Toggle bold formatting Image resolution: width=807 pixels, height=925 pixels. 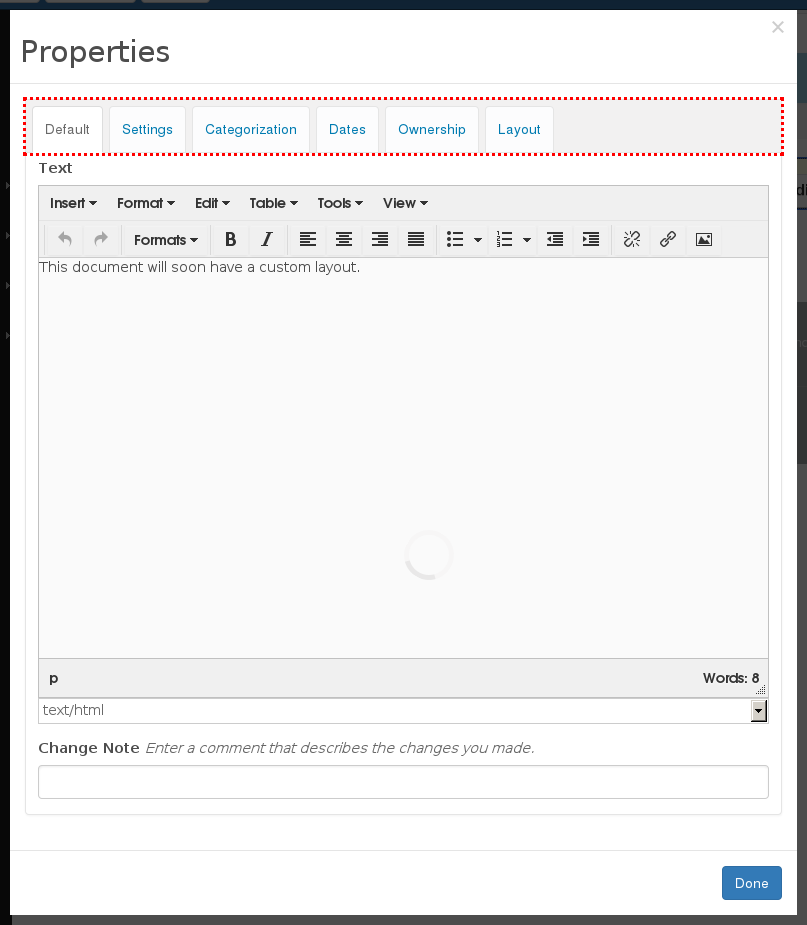point(231,239)
